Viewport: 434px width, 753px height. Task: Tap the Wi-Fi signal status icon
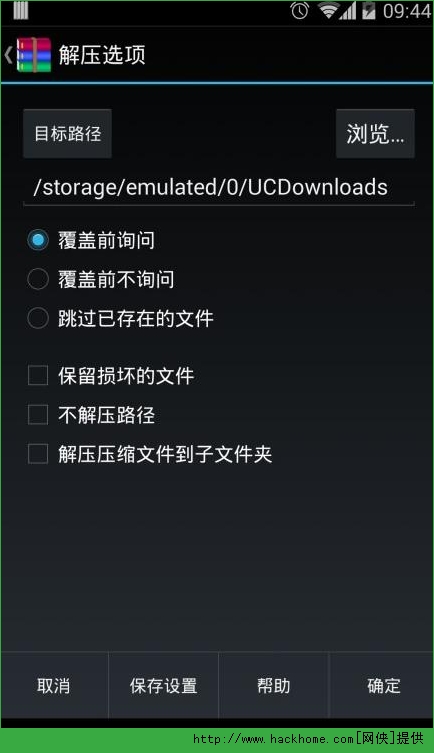(328, 11)
